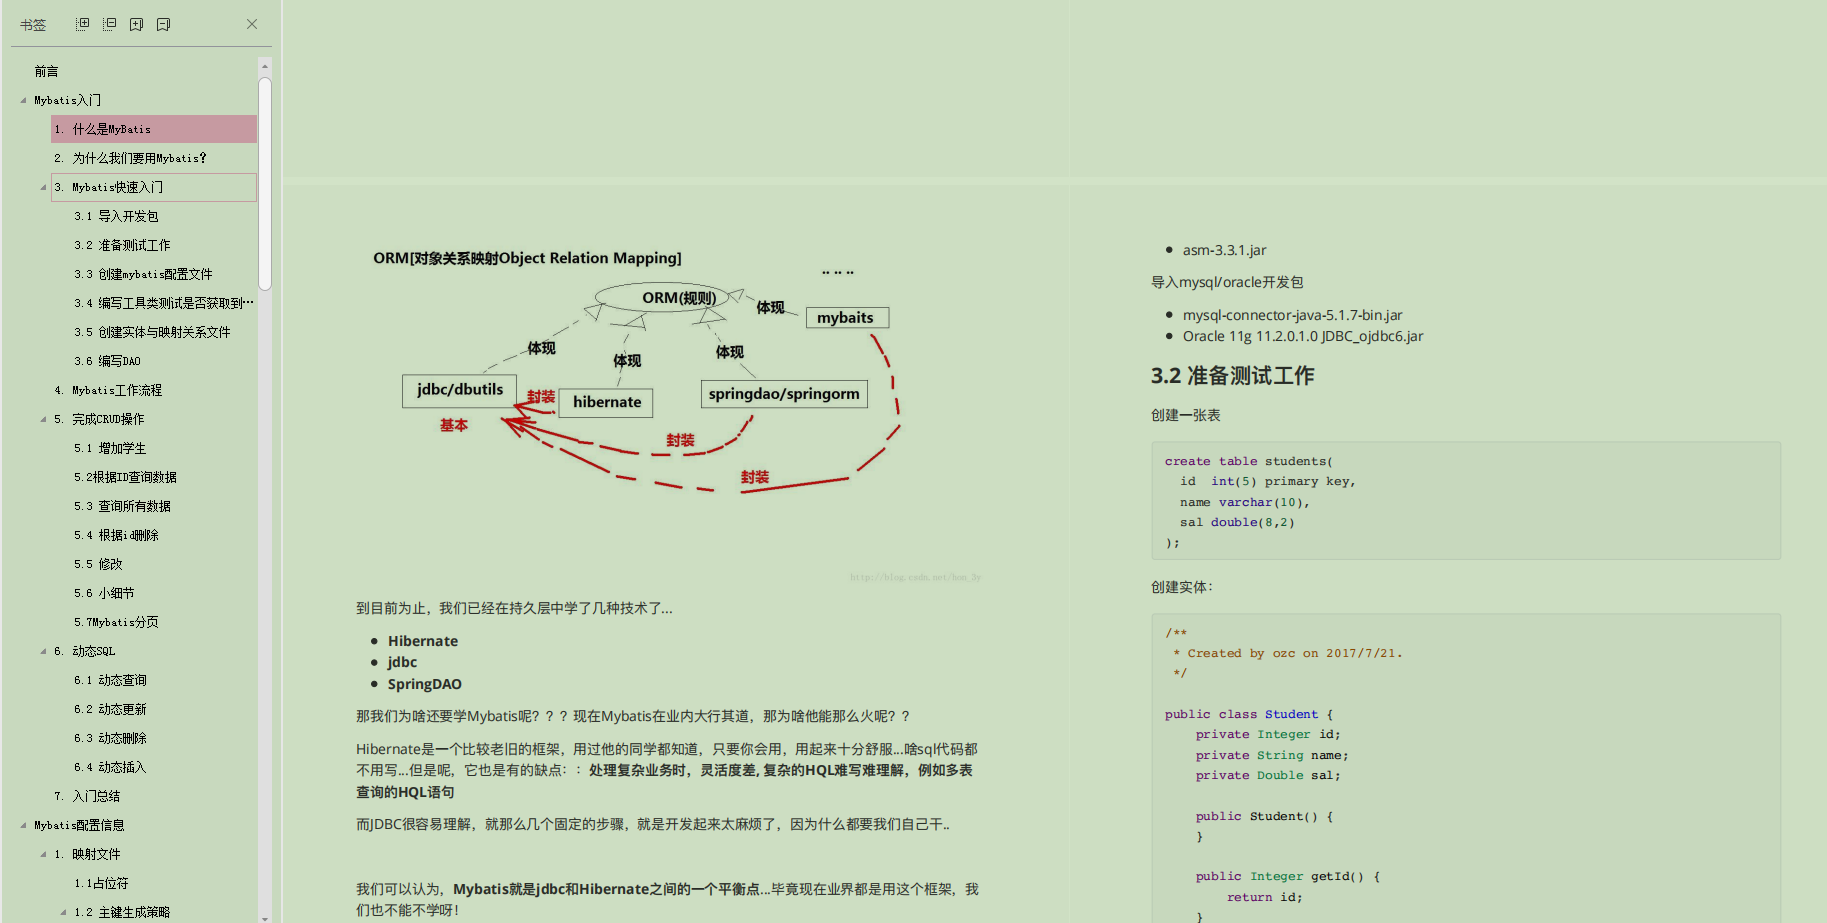Image resolution: width=1827 pixels, height=923 pixels.
Task: Click the 书签 panel title
Action: coord(33,25)
